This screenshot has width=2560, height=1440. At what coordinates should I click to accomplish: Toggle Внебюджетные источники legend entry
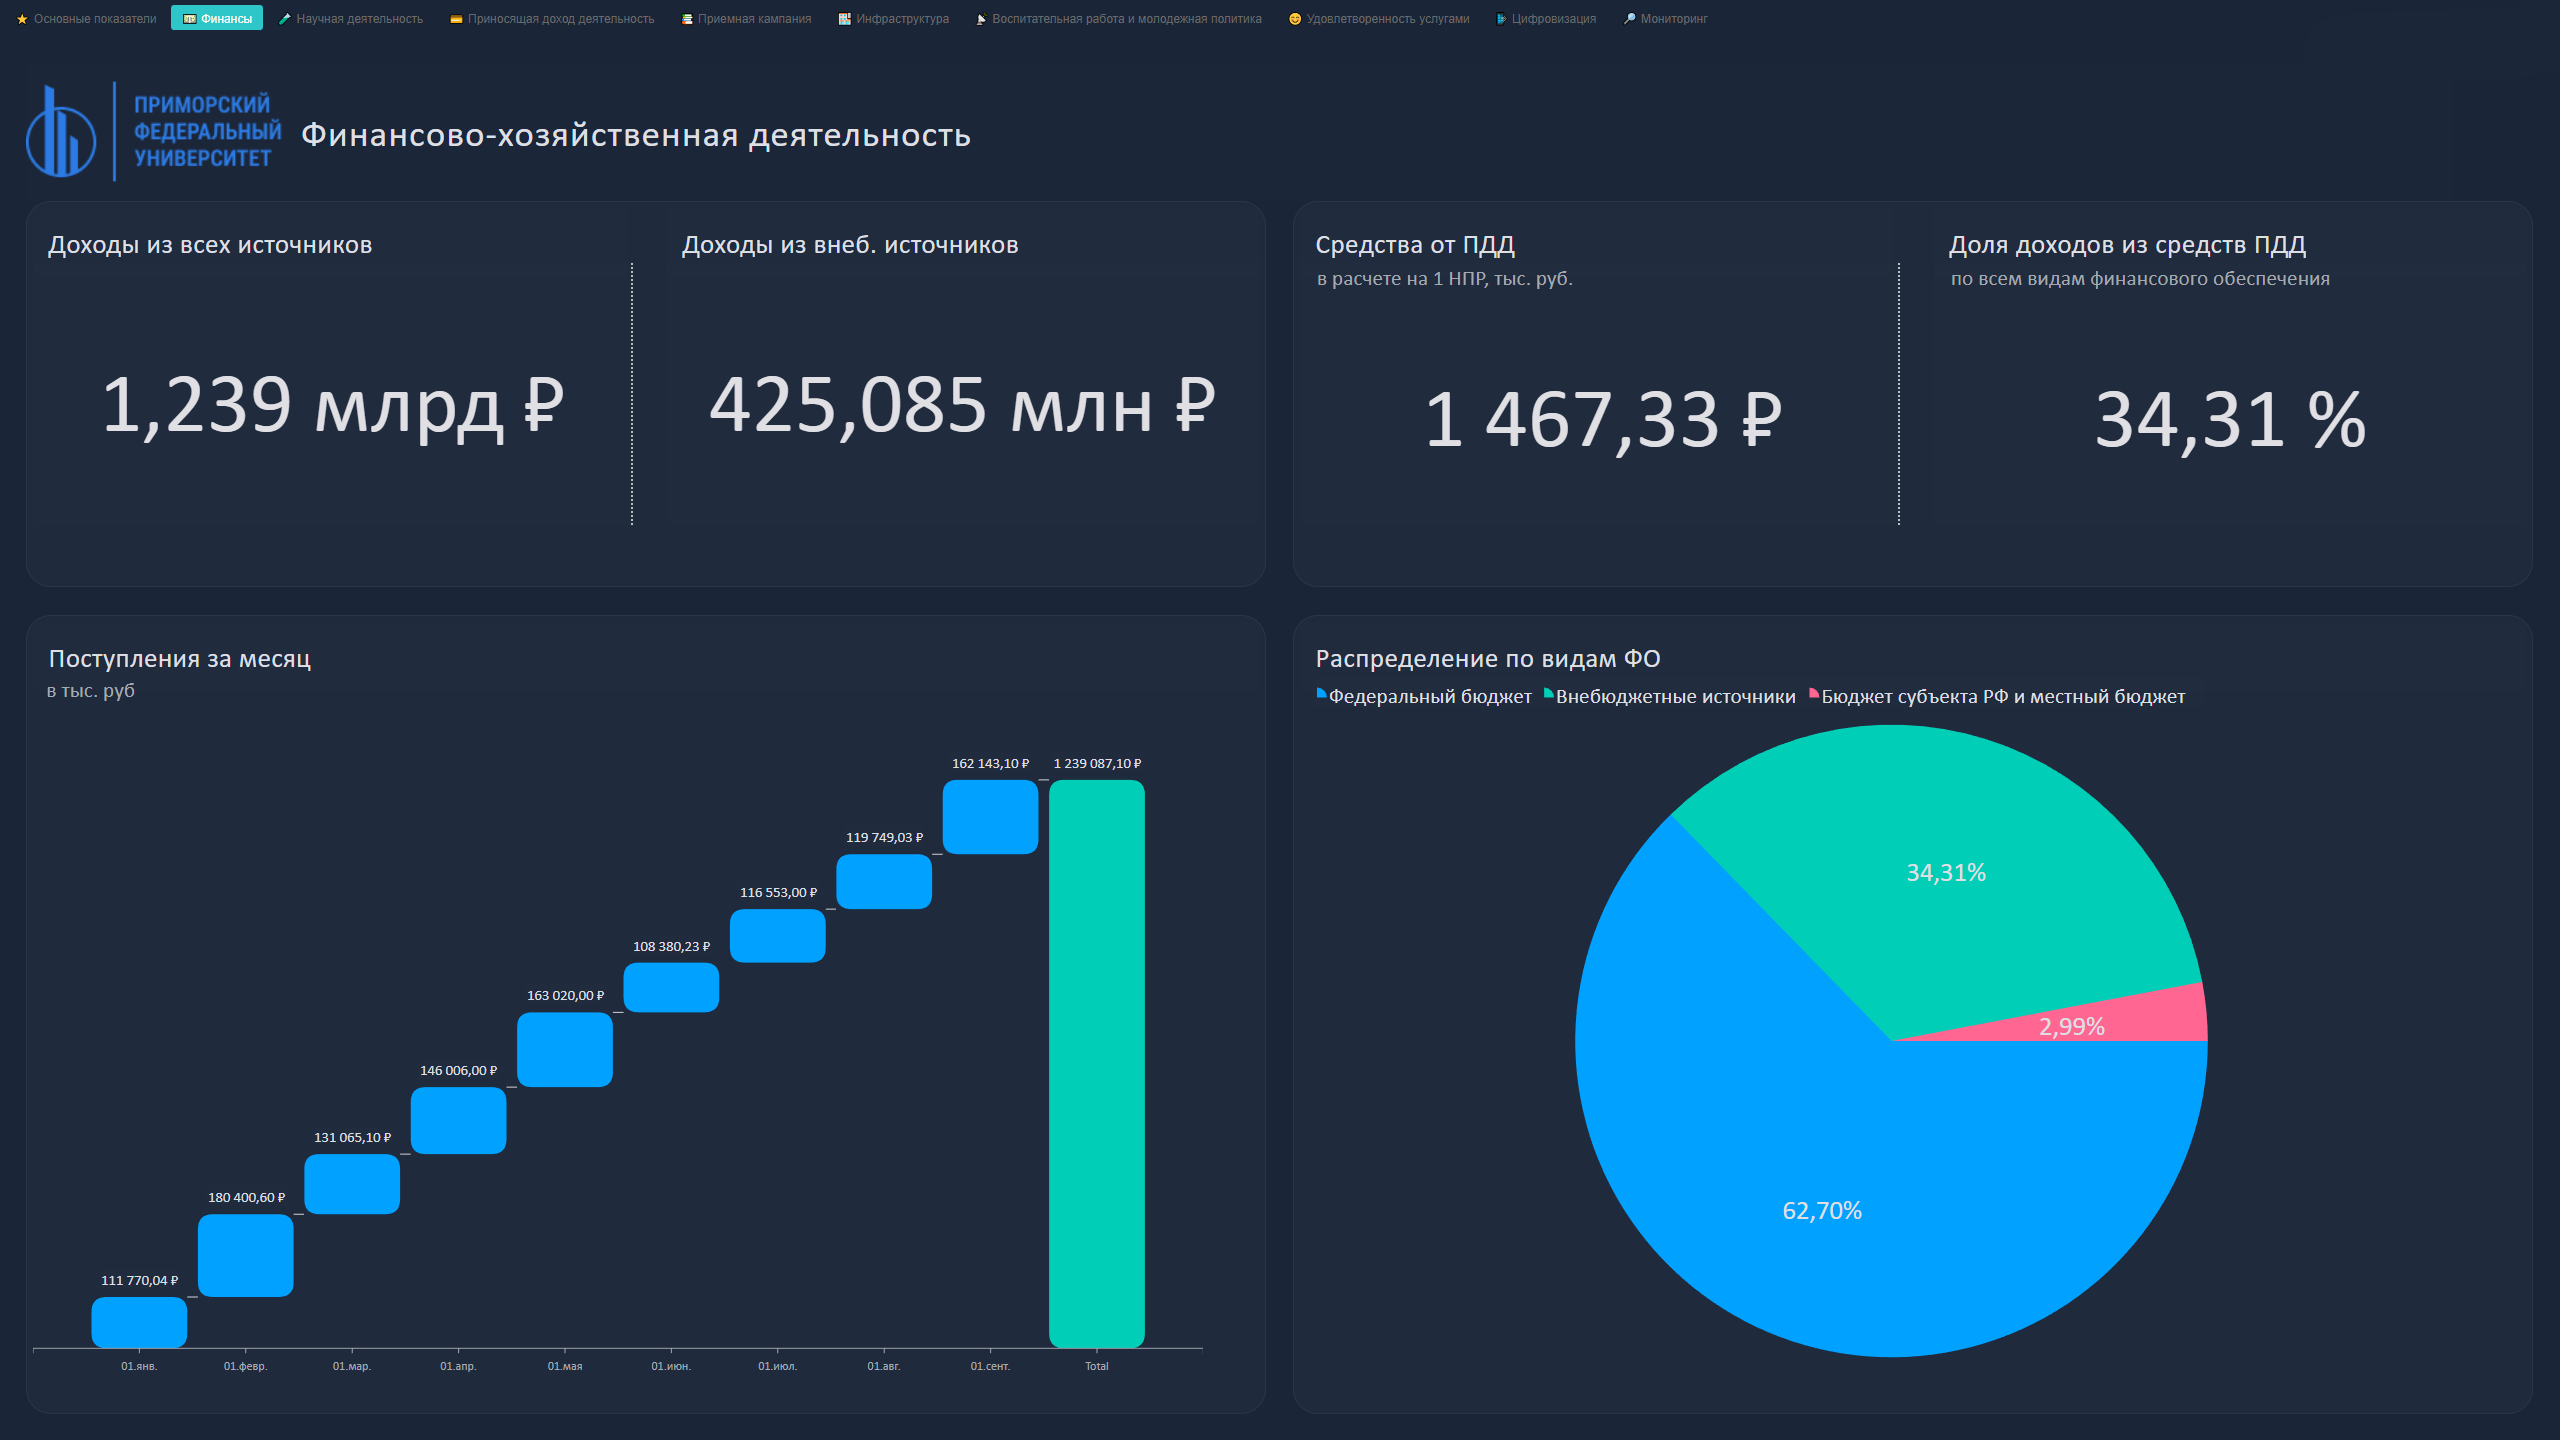pyautogui.click(x=1674, y=697)
